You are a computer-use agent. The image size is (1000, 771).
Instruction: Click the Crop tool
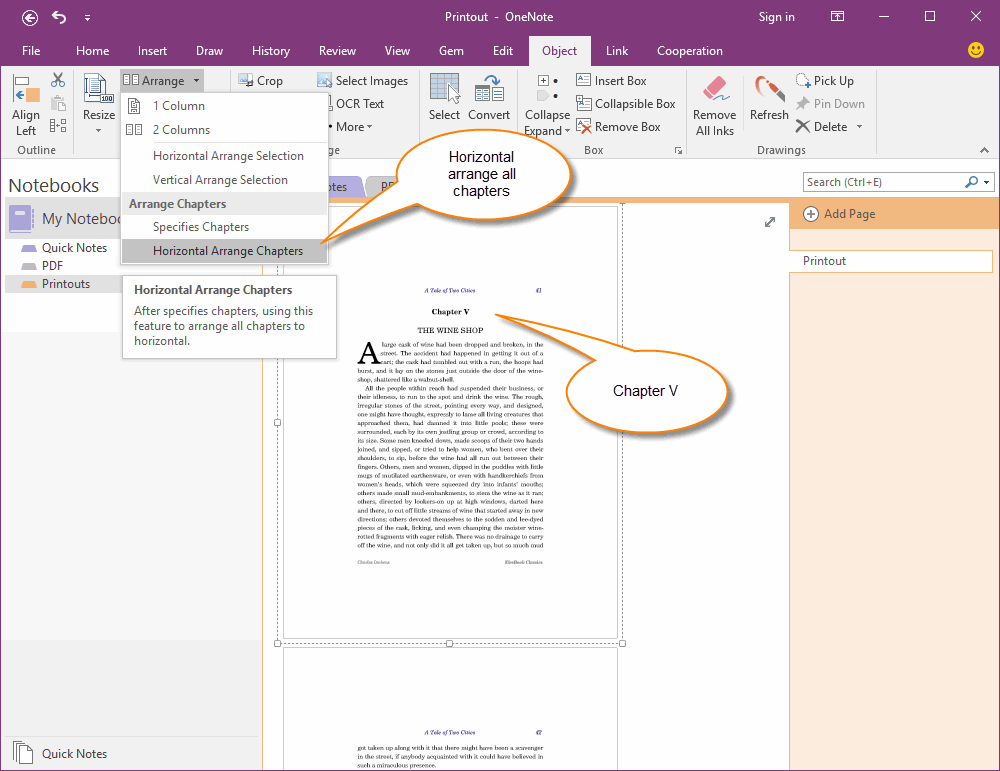click(x=260, y=80)
